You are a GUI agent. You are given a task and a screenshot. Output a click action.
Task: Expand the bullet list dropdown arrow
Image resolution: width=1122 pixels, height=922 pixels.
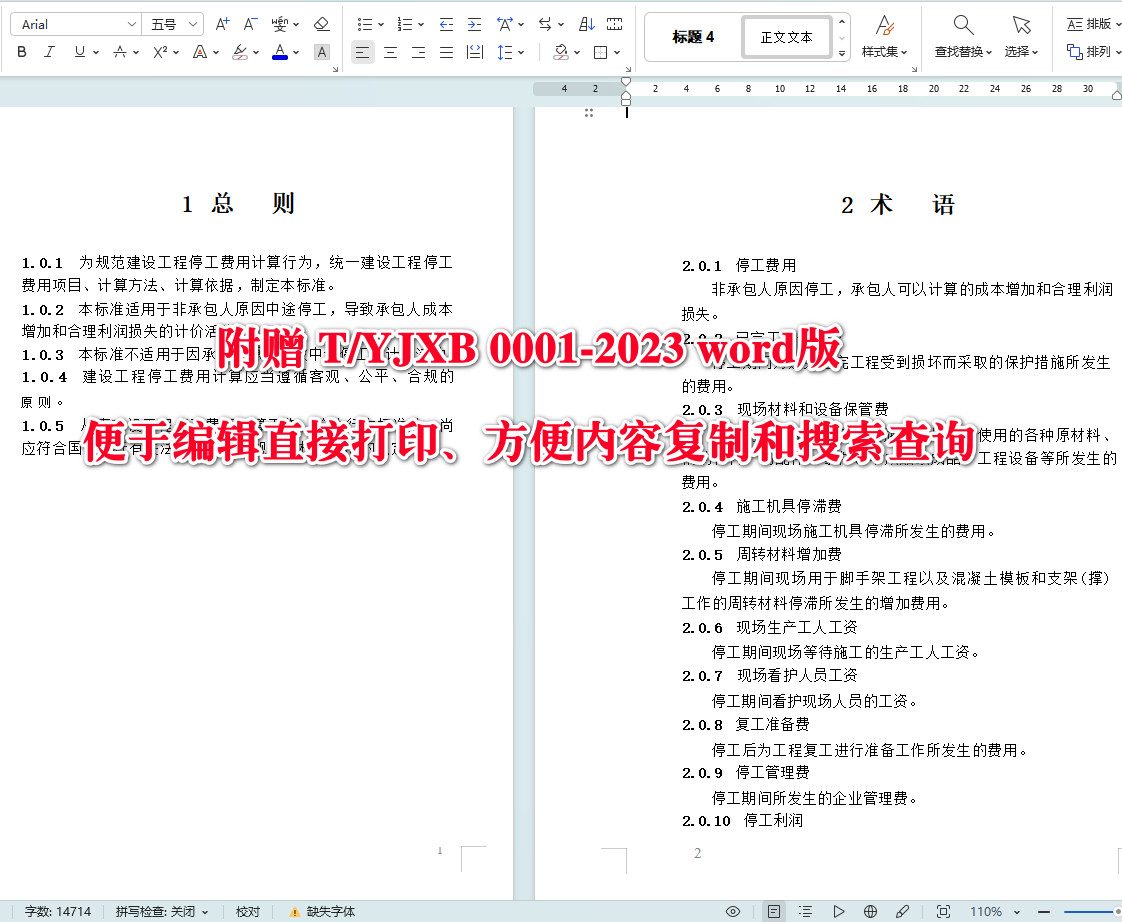[381, 24]
